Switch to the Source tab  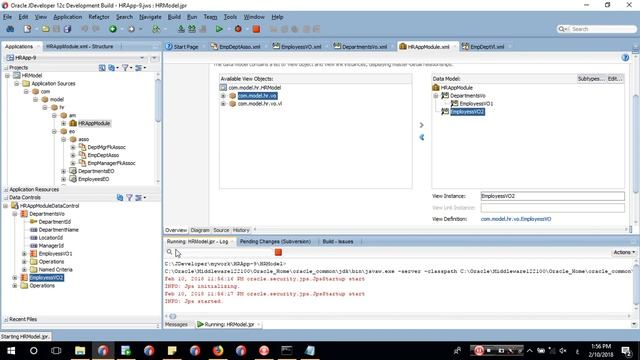pos(221,230)
